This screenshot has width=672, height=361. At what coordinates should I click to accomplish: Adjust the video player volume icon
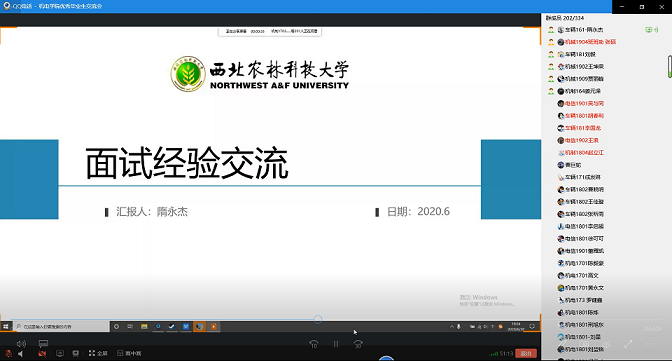(x=21, y=343)
